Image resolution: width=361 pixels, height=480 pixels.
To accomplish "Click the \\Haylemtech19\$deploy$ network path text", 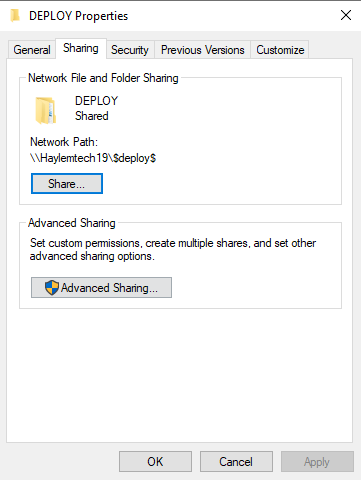I will tap(93, 158).
